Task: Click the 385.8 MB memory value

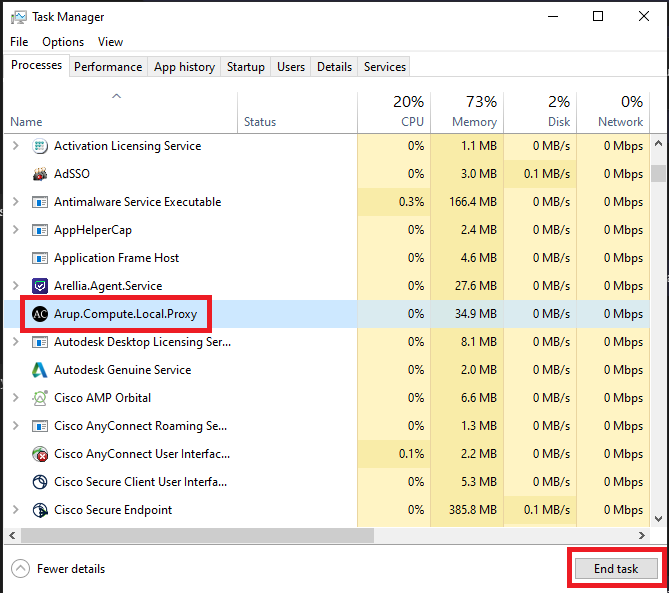Action: coord(473,510)
